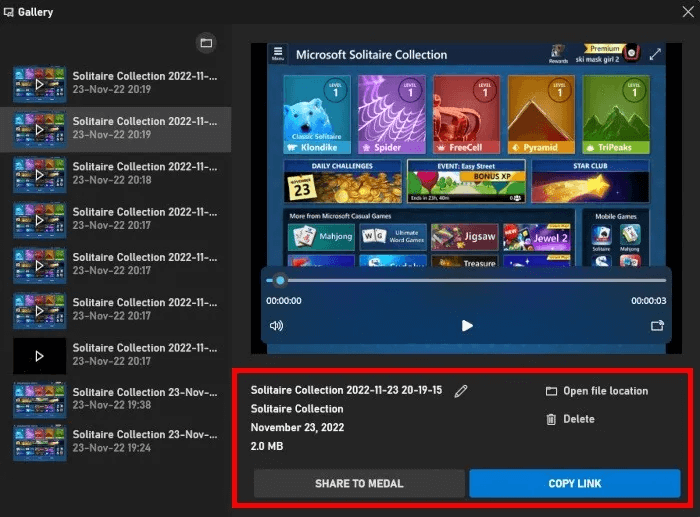
Task: Mute the video with the speaker icon
Action: 276,325
